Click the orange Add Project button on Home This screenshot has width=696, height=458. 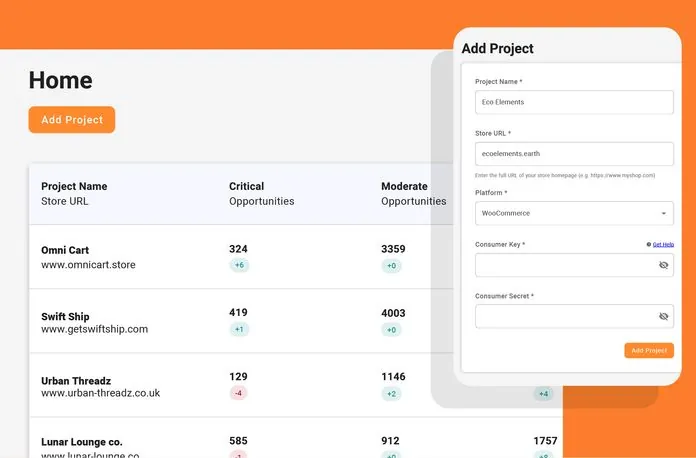coord(72,120)
